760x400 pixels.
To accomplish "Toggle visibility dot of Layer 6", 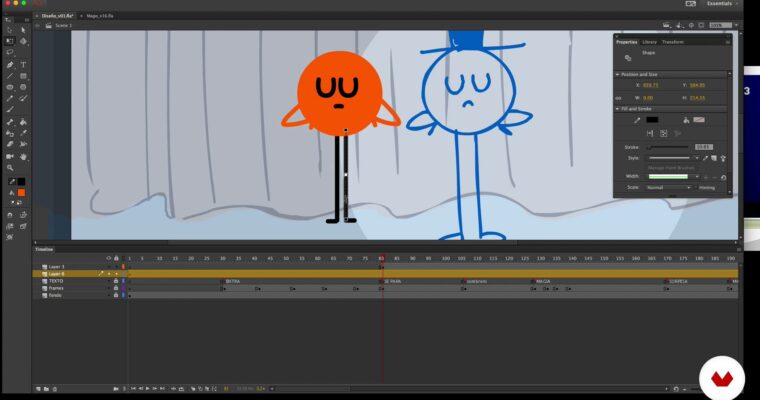I will coord(109,274).
